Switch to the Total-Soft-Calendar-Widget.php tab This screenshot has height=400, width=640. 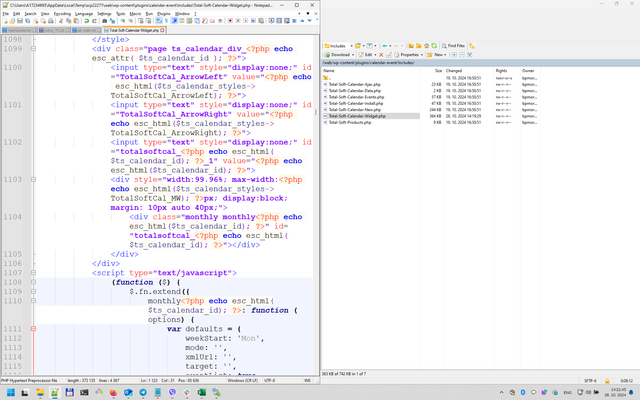tap(133, 30)
